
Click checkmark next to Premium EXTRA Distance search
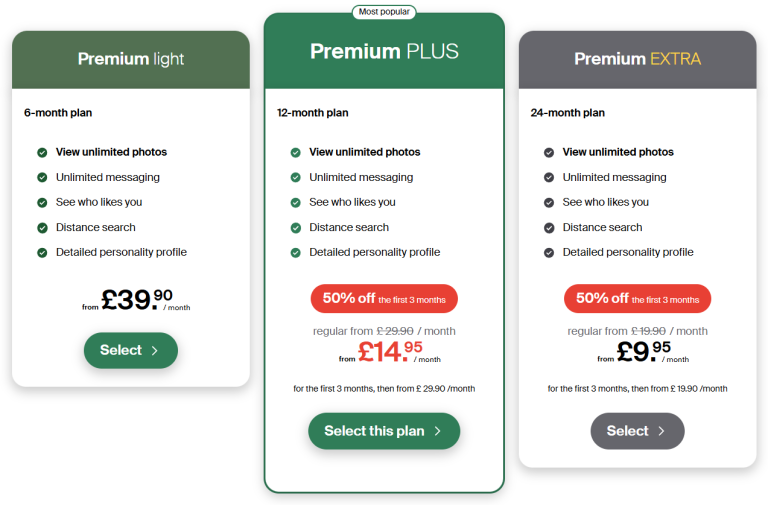point(549,227)
